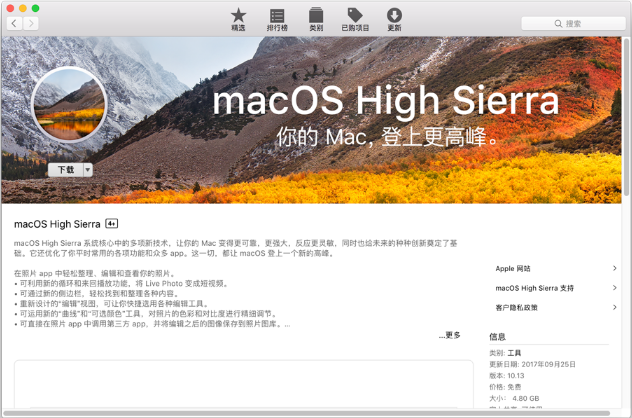Click chevron next to Apple 网站
This screenshot has height=418, width=632.
[x=615, y=268]
